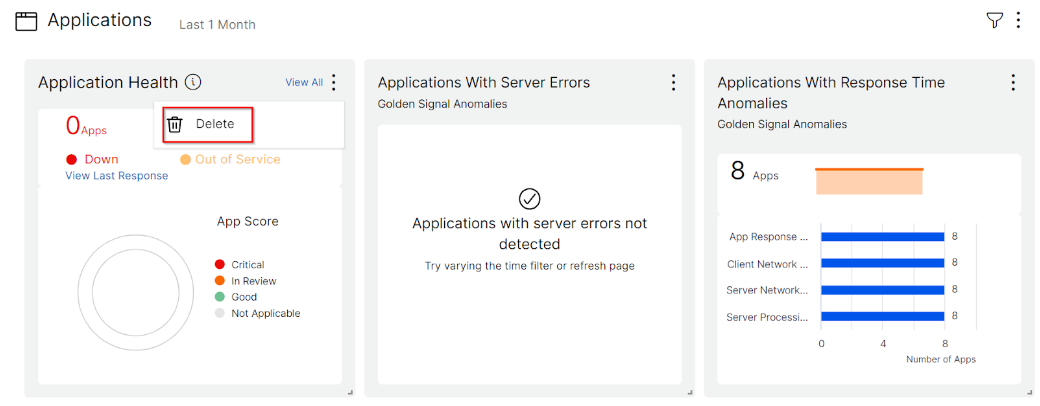The image size is (1040, 406).
Task: Click the App Score label
Action: click(247, 222)
